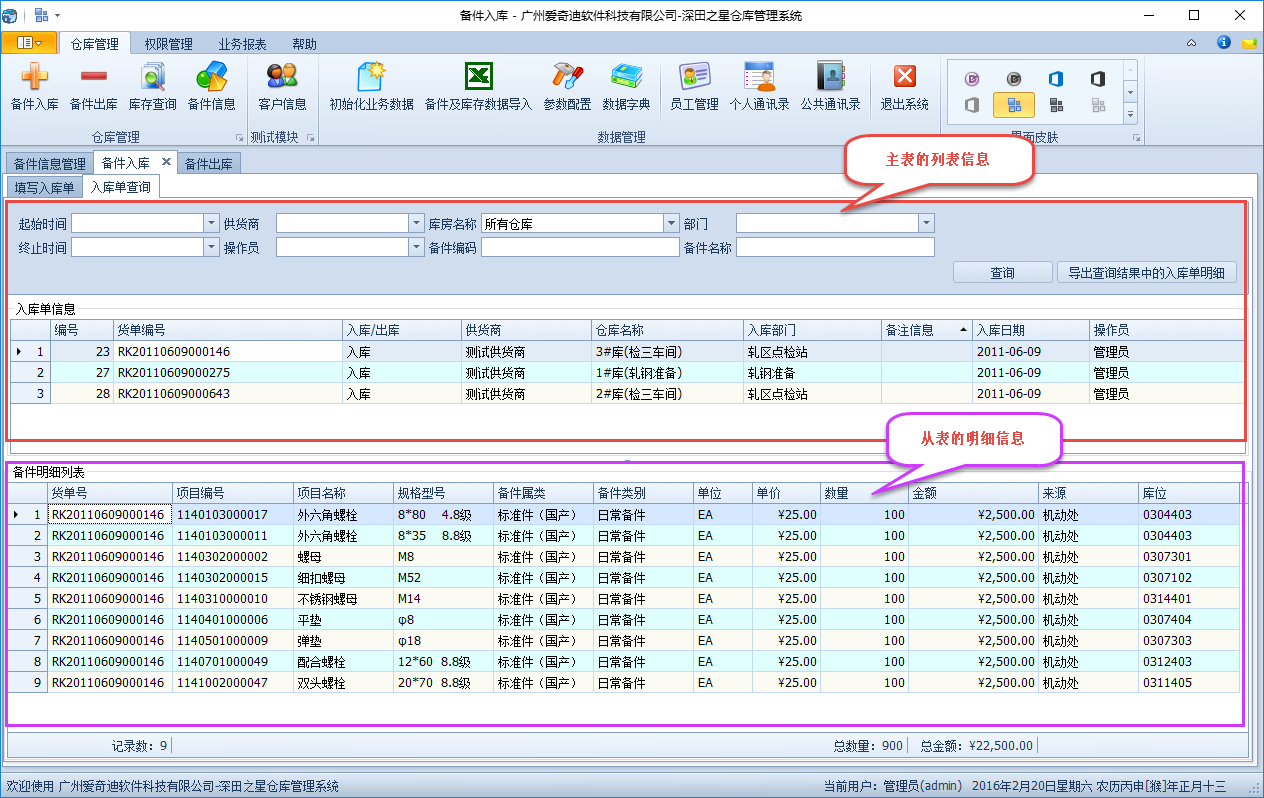Select the gray Office skin icon
This screenshot has height=798, width=1264.
tap(971, 105)
